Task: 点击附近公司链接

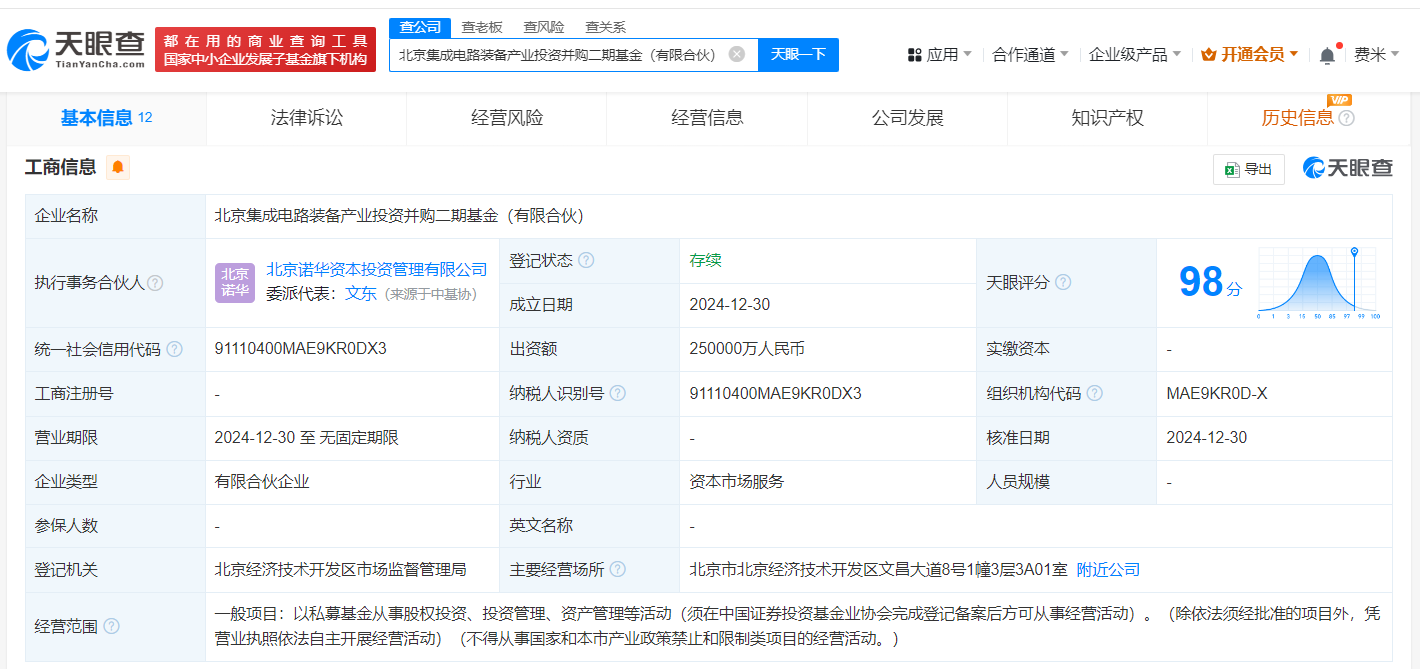Action: pos(1106,568)
